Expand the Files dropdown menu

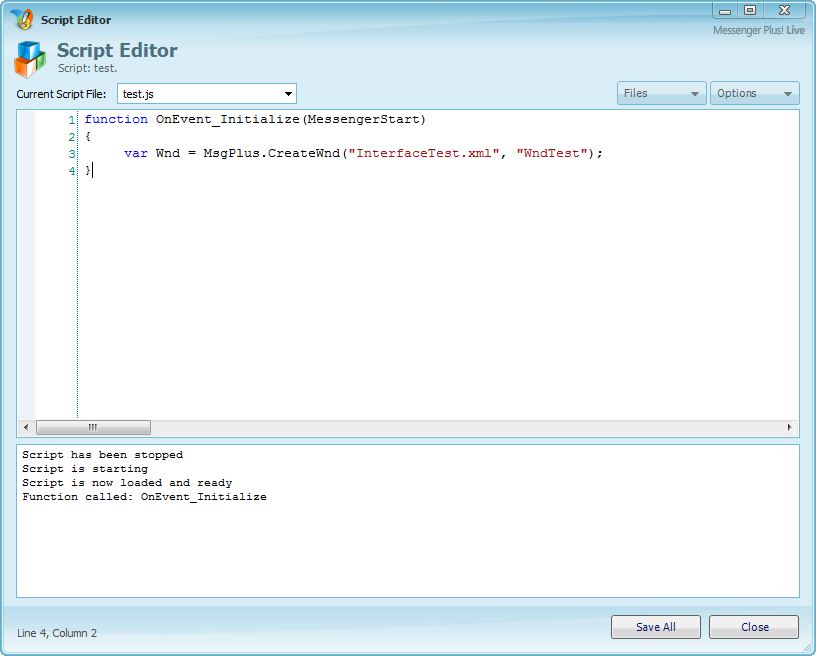661,93
